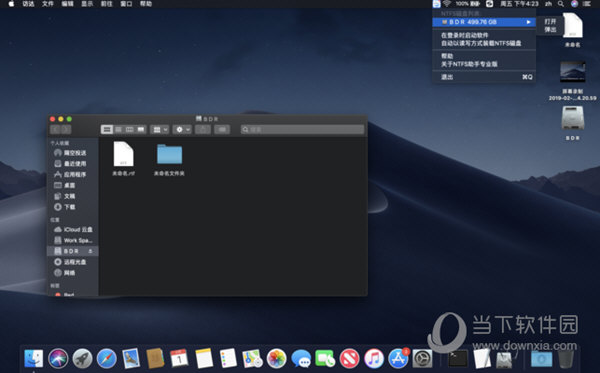Open Siri from the menu bar
This screenshot has width=600, height=373.
click(574, 4)
